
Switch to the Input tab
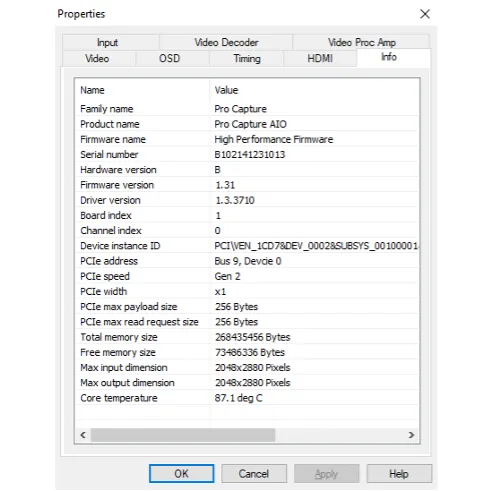click(110, 42)
